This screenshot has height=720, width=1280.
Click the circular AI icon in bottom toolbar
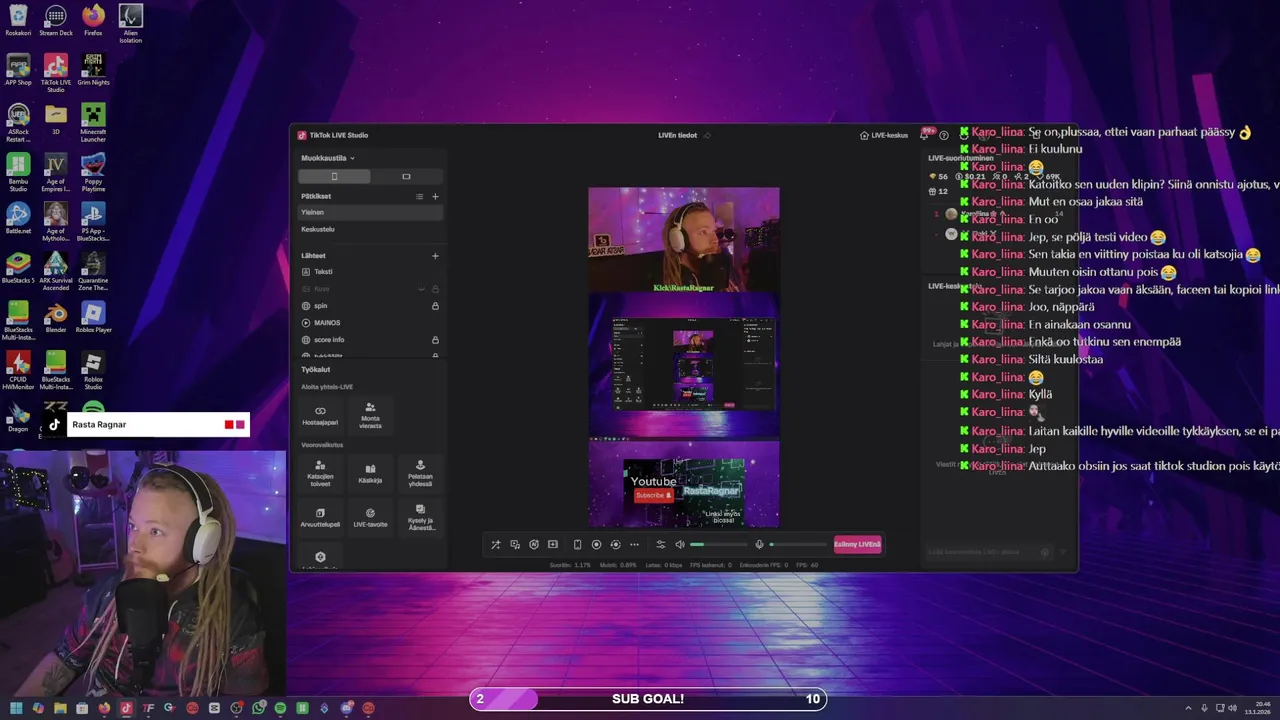[533, 545]
